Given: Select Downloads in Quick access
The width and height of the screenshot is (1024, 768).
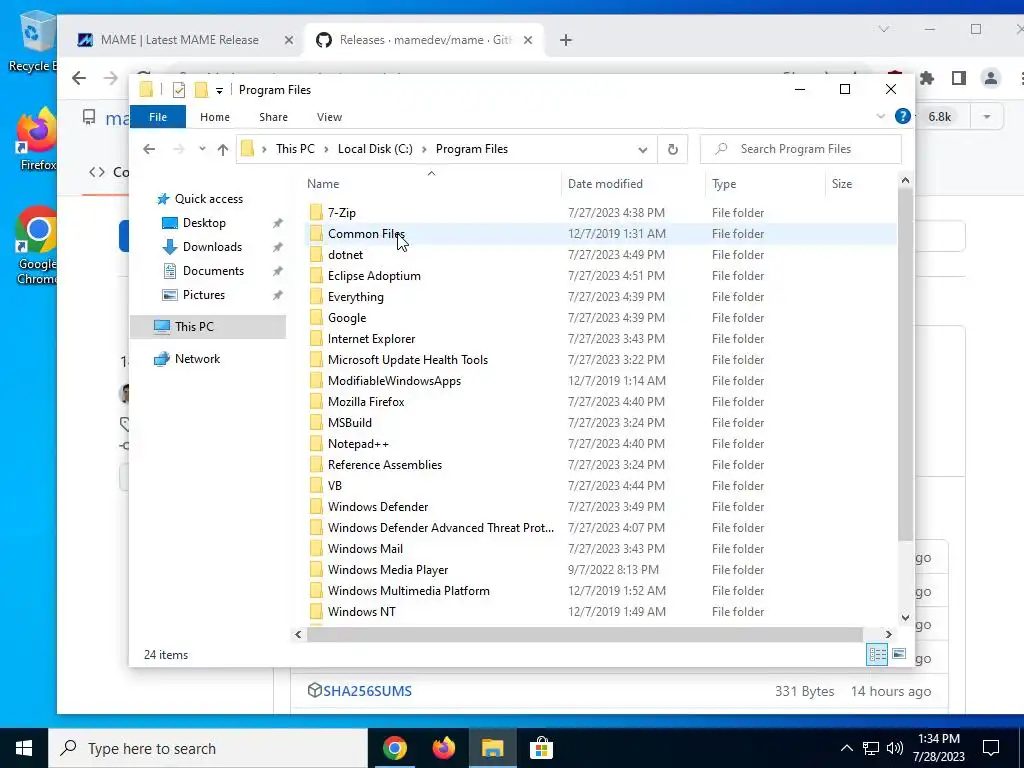Looking at the screenshot, I should point(212,247).
